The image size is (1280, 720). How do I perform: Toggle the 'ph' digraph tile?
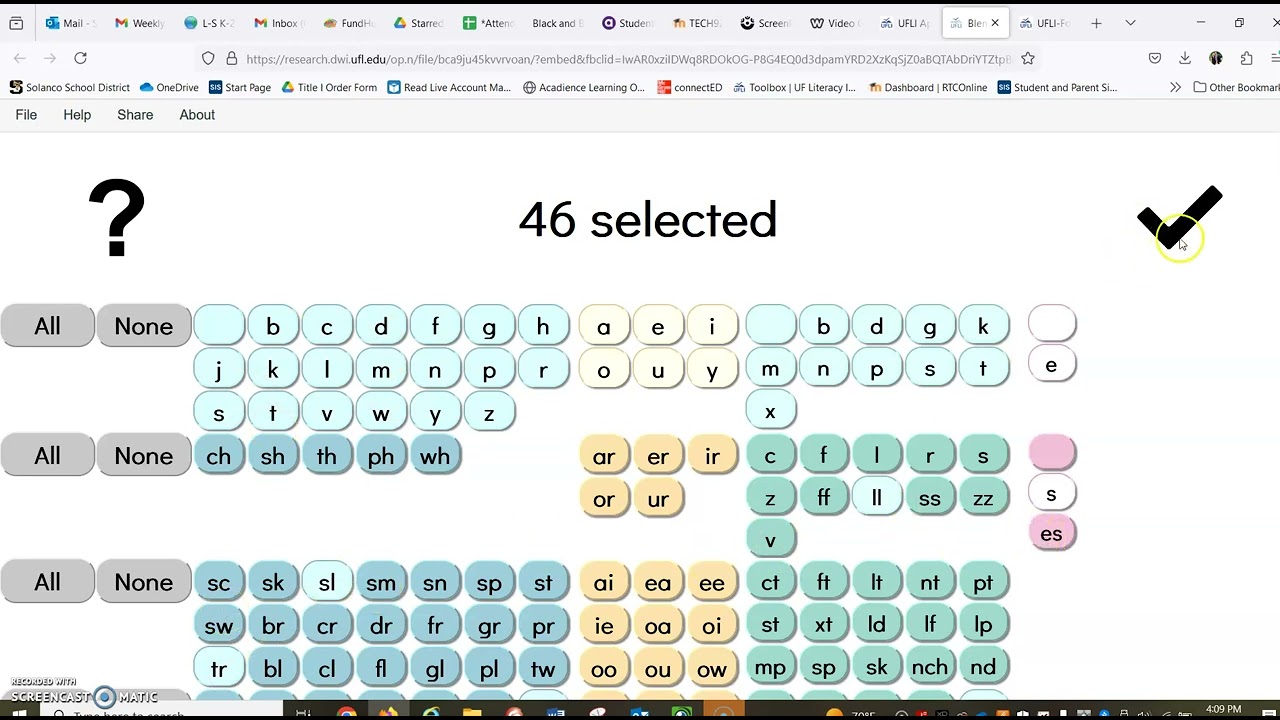381,456
